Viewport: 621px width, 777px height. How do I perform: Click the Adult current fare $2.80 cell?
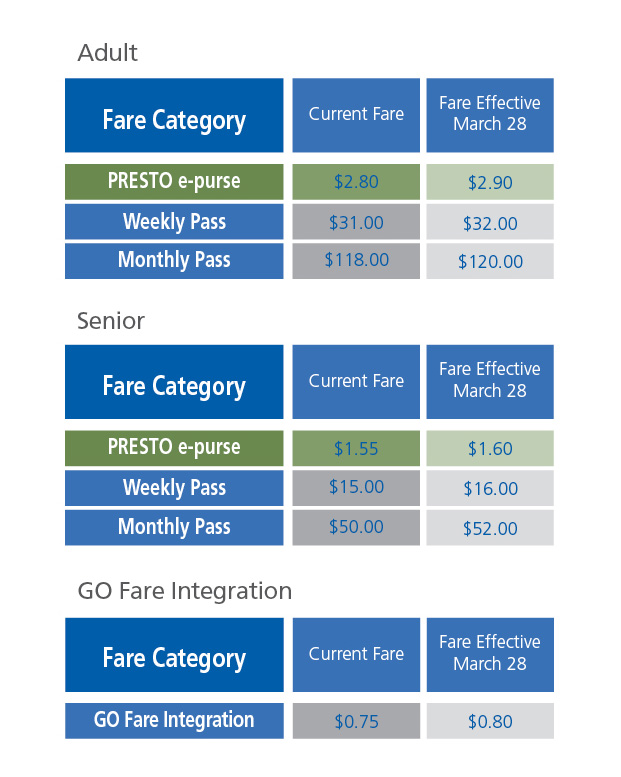(x=356, y=182)
